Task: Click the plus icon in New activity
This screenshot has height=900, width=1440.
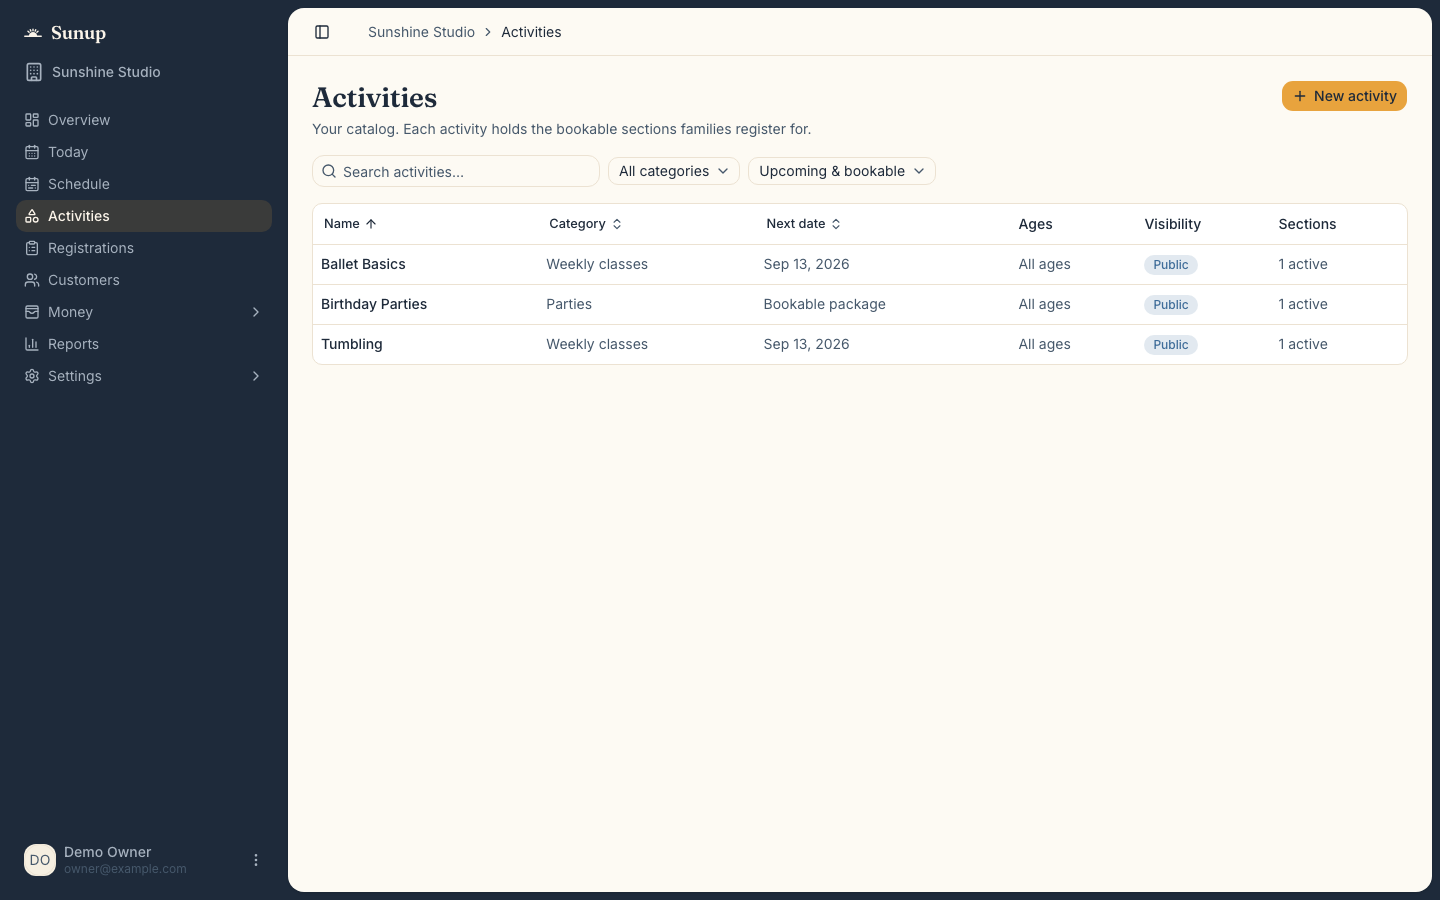Action: pos(1300,96)
